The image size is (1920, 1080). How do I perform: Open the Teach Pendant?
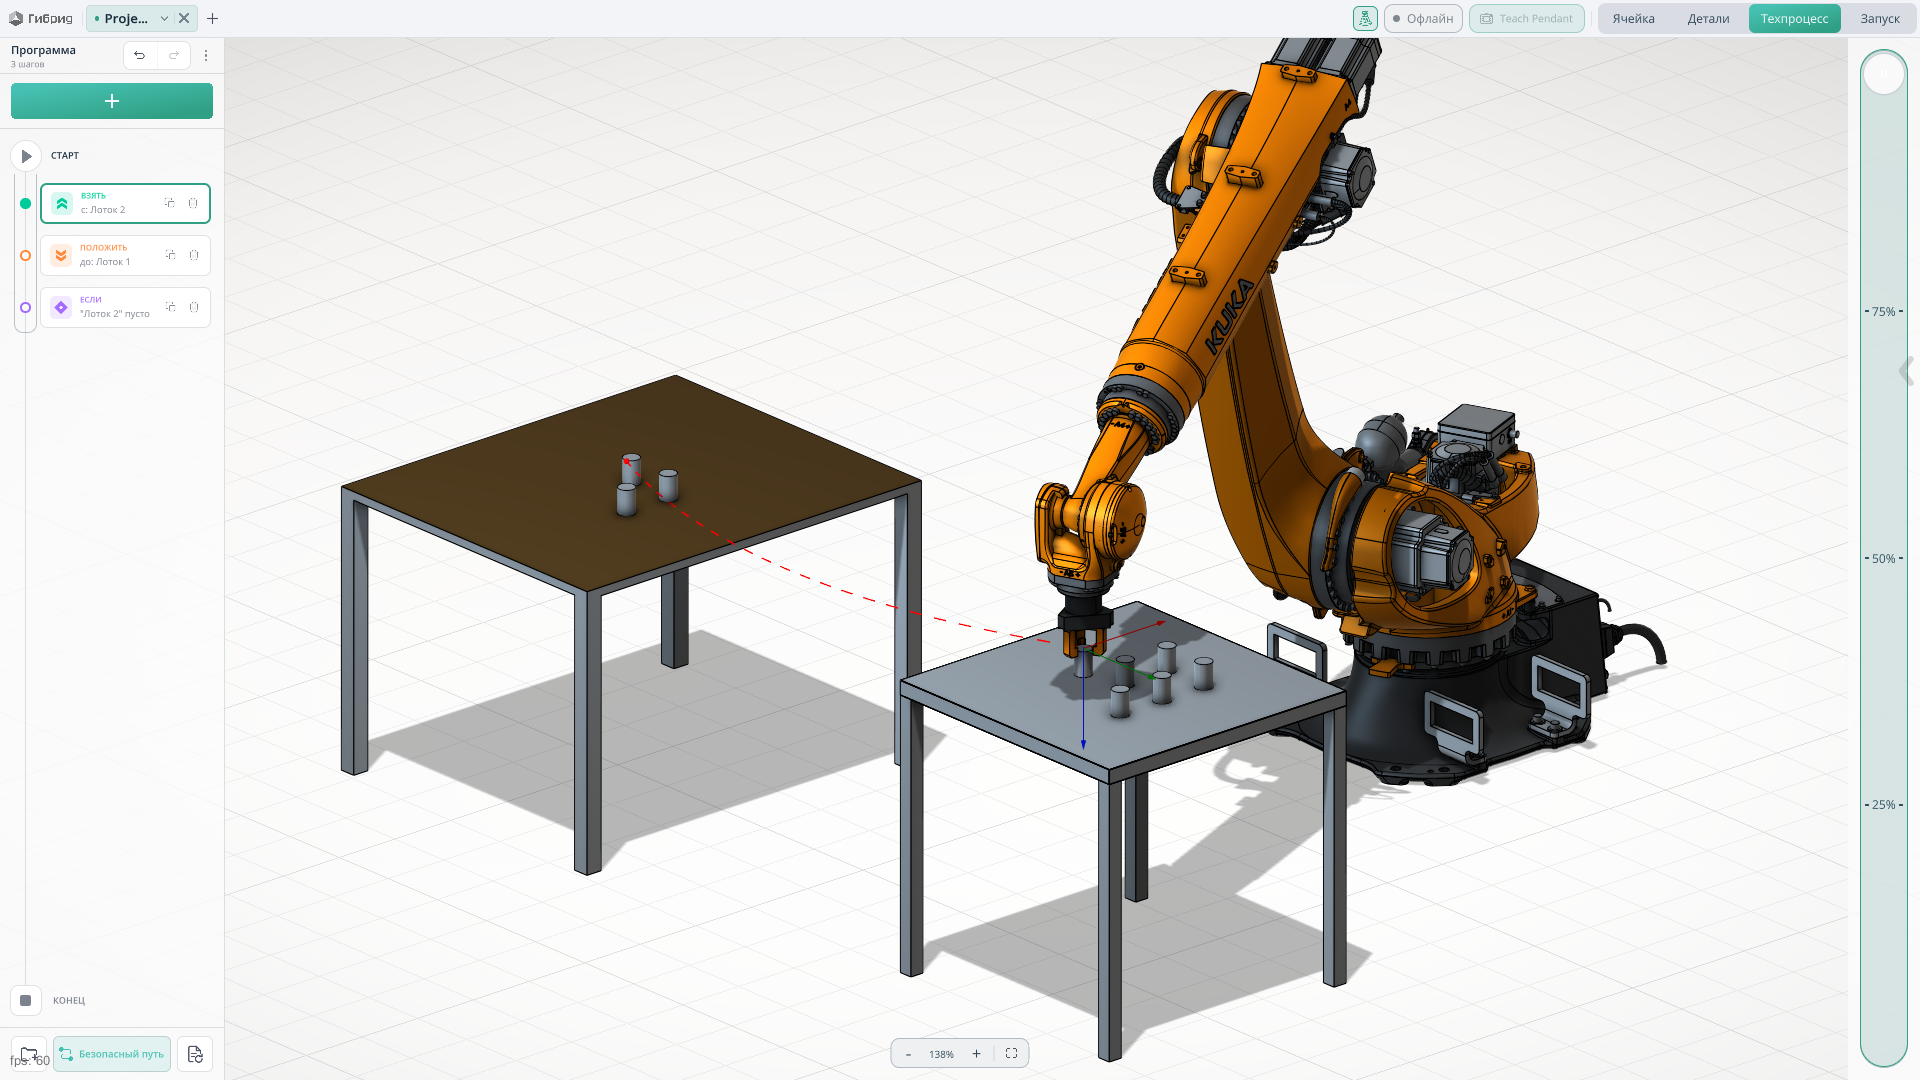coord(1527,18)
